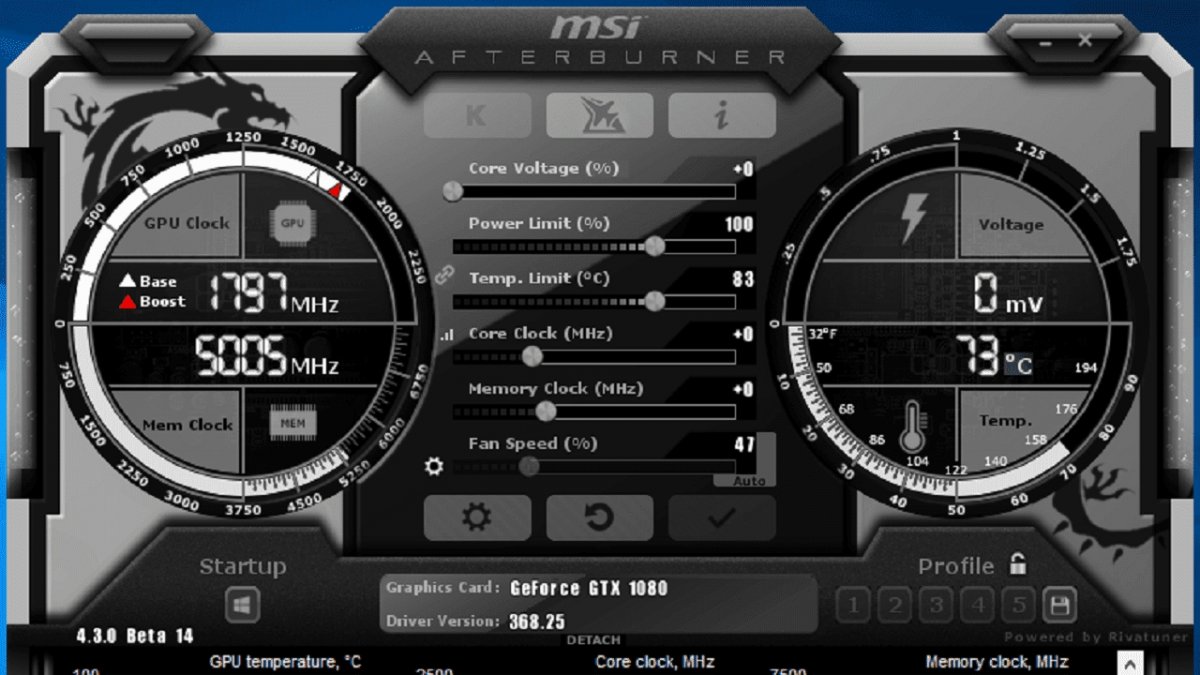Toggle the Profile lock icon

(x=1018, y=564)
